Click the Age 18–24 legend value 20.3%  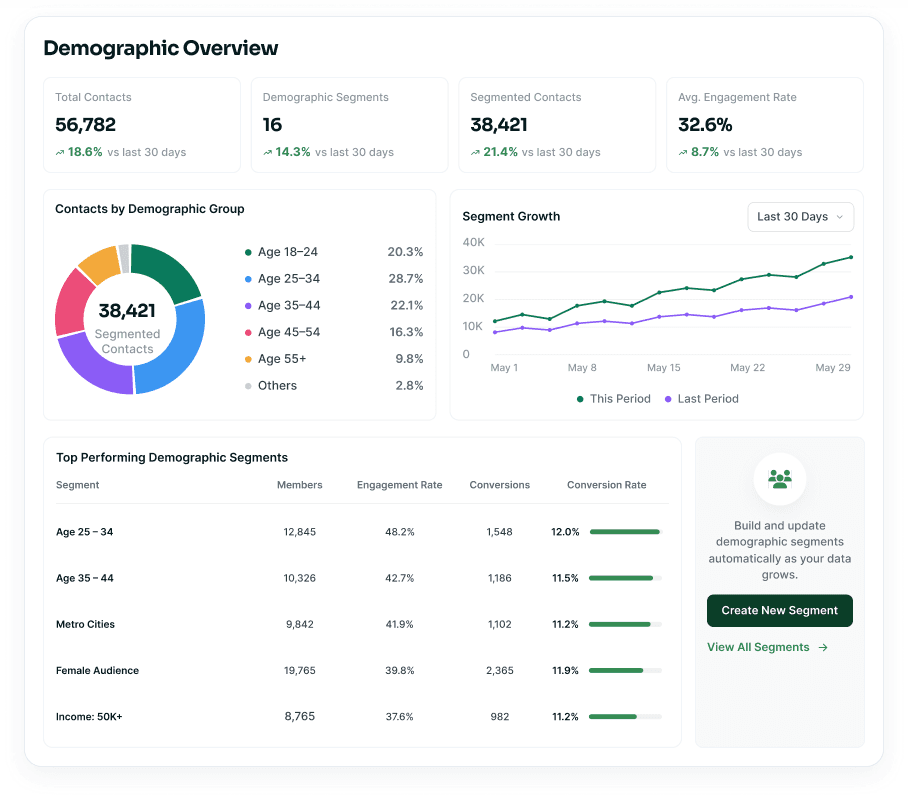coord(405,252)
